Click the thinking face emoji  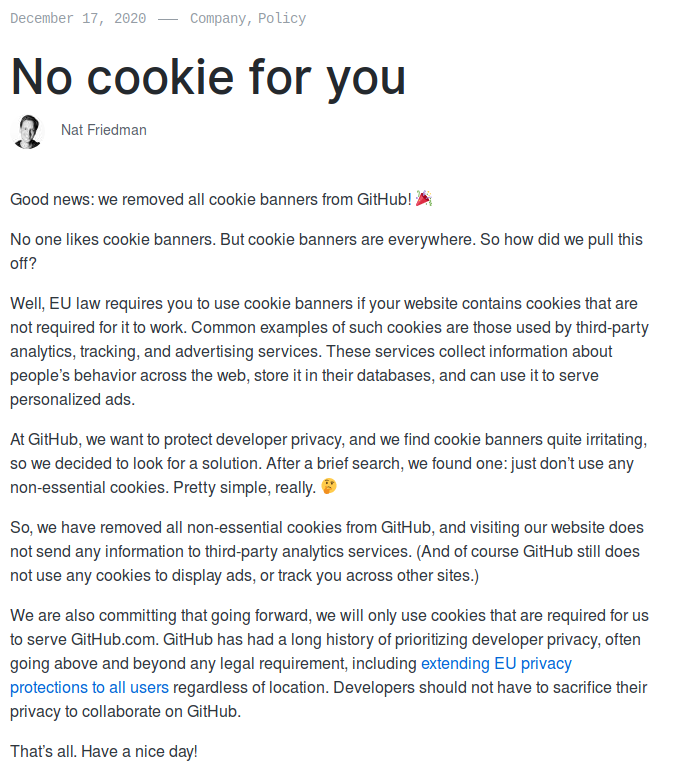tap(328, 487)
